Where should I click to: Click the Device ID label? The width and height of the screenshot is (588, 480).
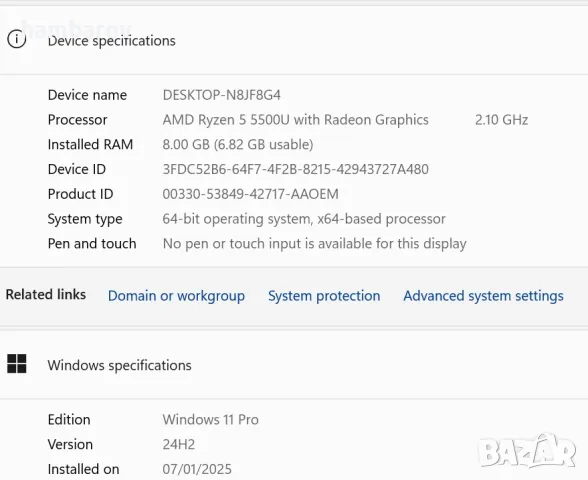[76, 169]
